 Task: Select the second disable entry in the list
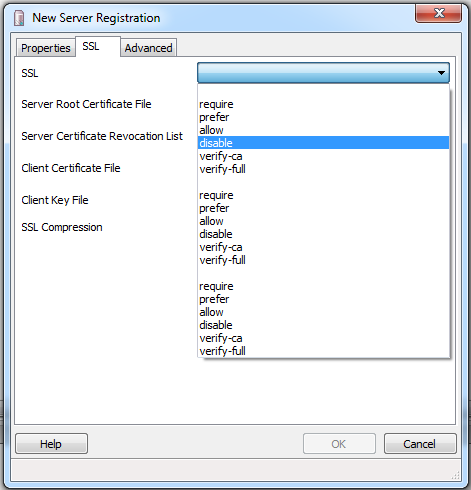[323, 234]
